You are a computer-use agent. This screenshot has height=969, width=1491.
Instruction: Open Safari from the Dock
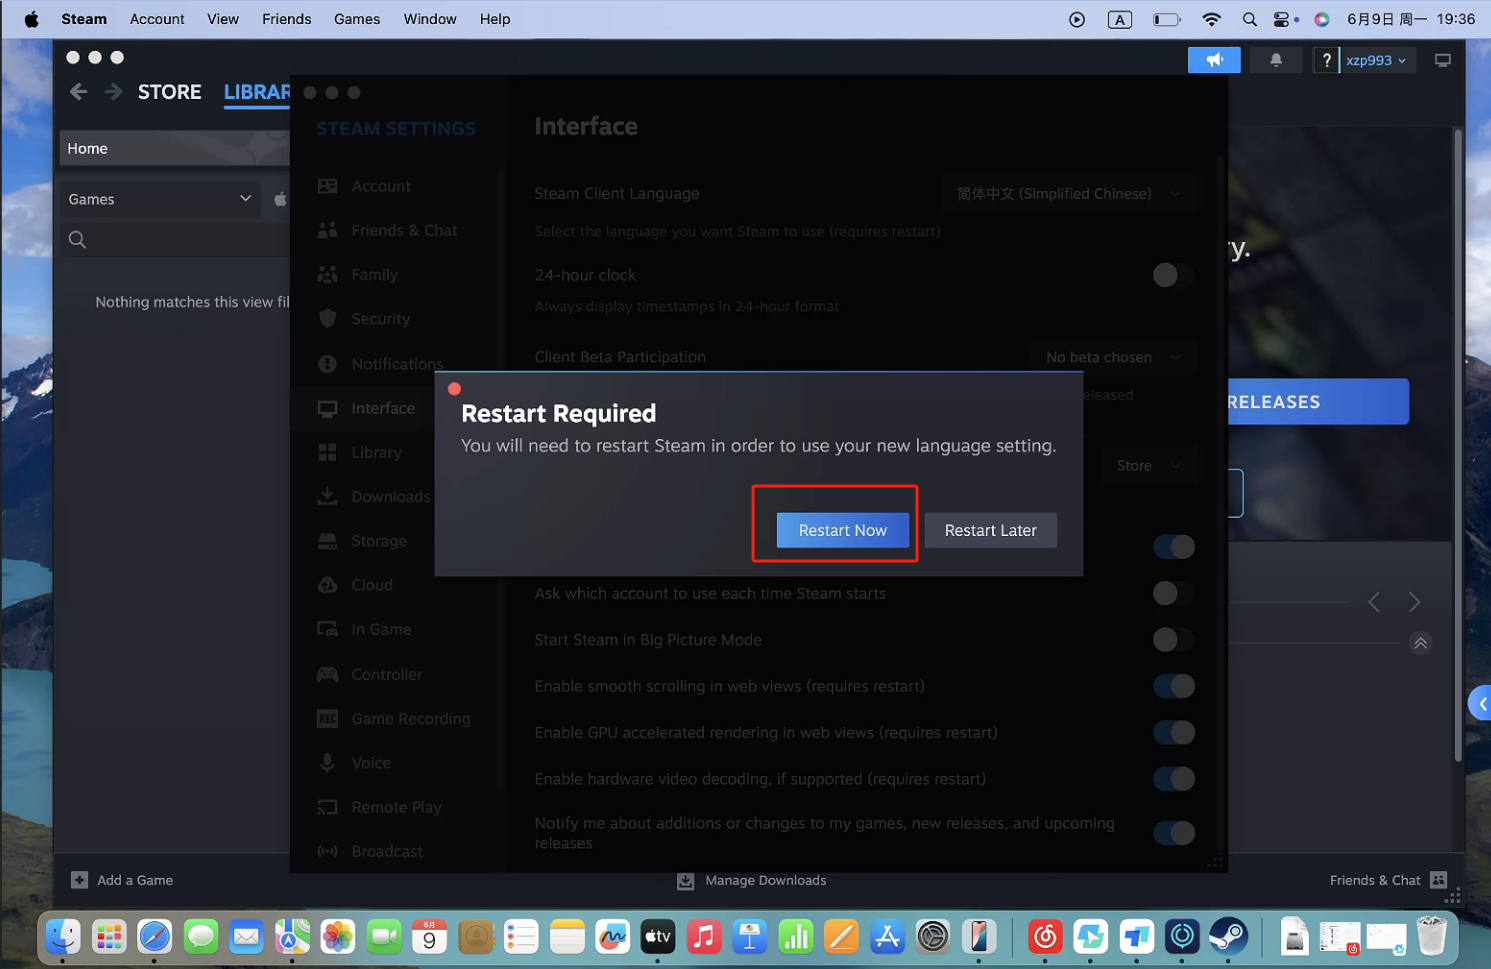[x=154, y=937]
